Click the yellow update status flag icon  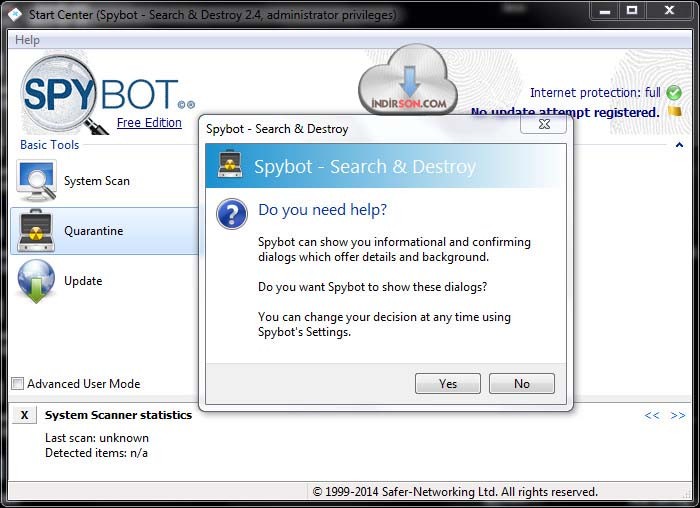click(x=675, y=111)
